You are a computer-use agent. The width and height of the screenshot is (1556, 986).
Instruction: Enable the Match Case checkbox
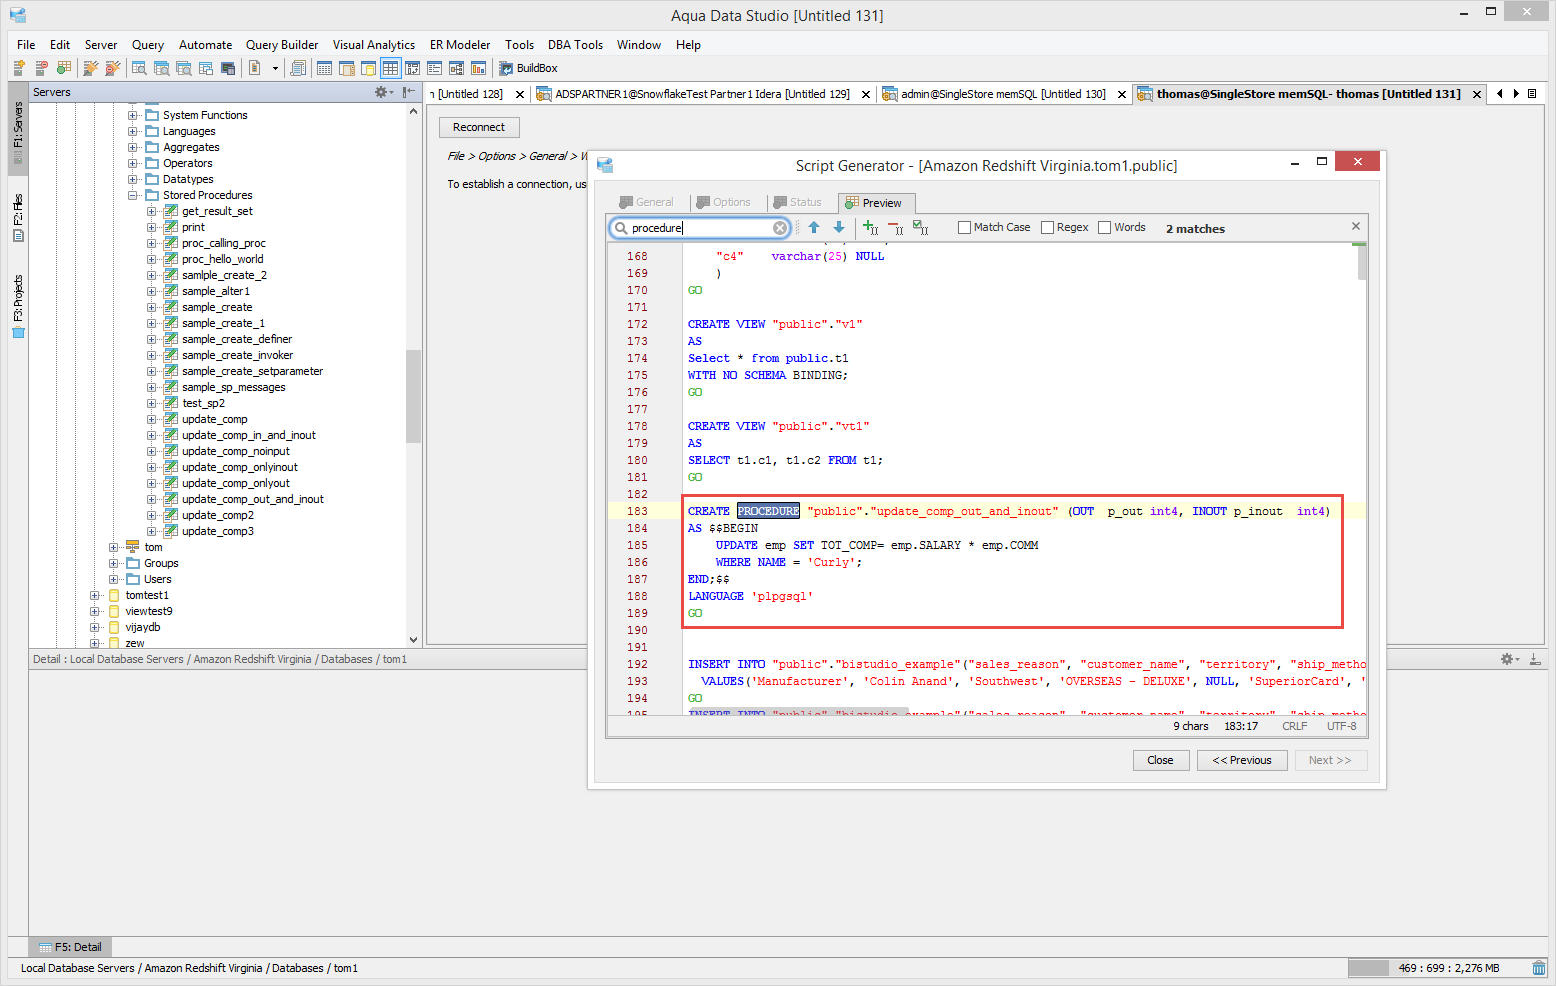click(964, 228)
